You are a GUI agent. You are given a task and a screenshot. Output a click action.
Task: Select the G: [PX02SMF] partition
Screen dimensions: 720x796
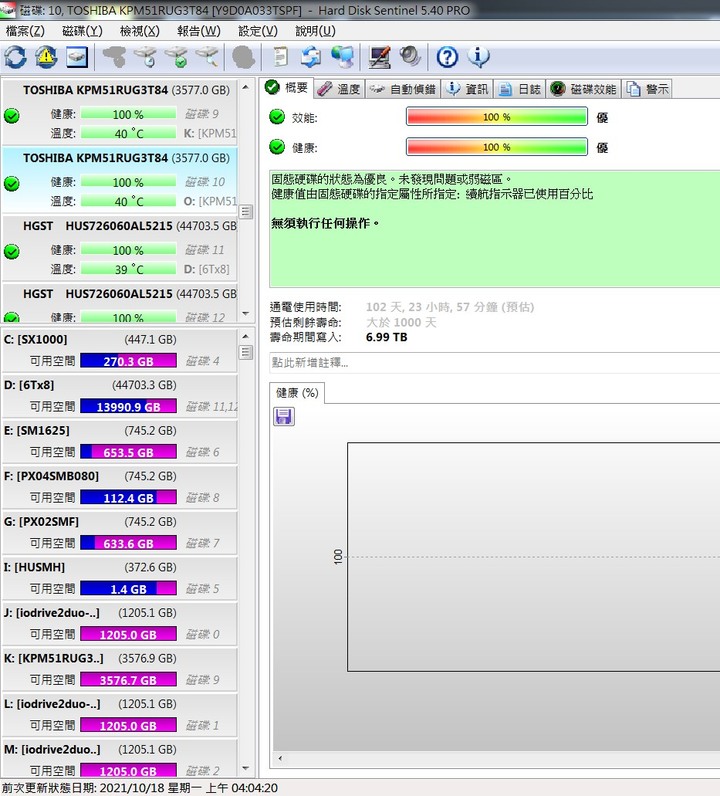[120, 533]
